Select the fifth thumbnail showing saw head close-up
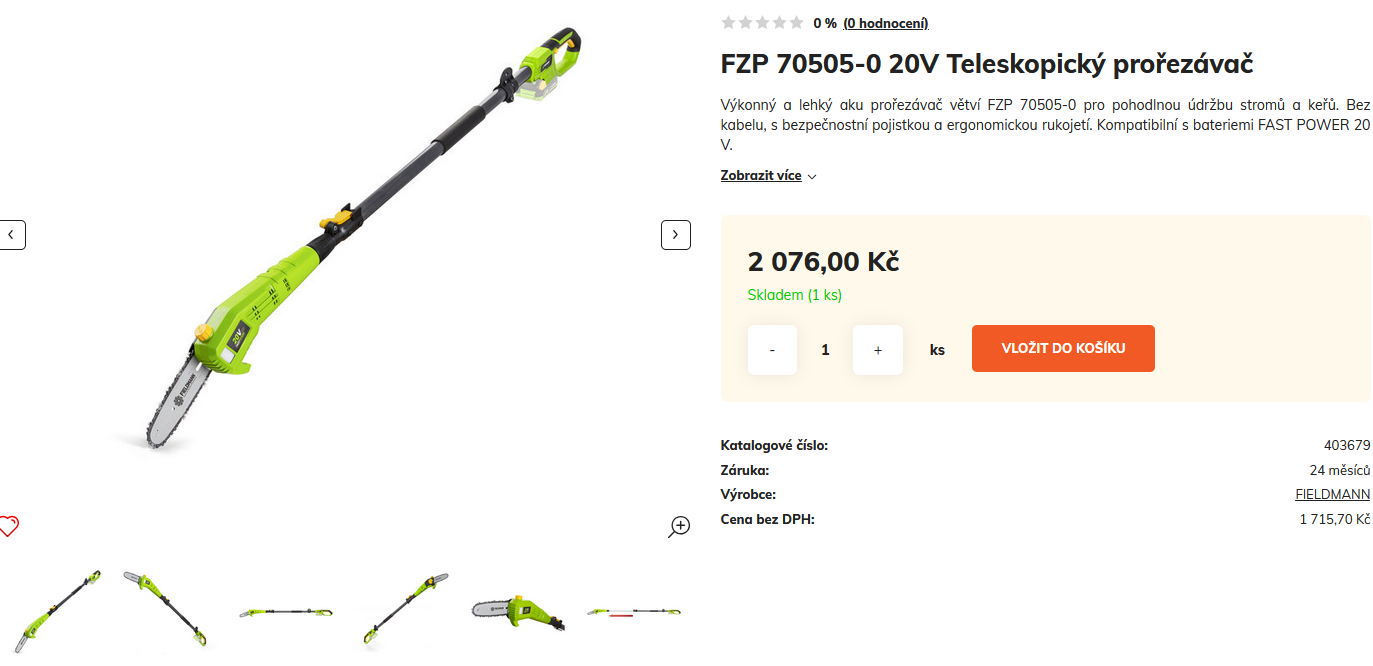 coord(517,611)
